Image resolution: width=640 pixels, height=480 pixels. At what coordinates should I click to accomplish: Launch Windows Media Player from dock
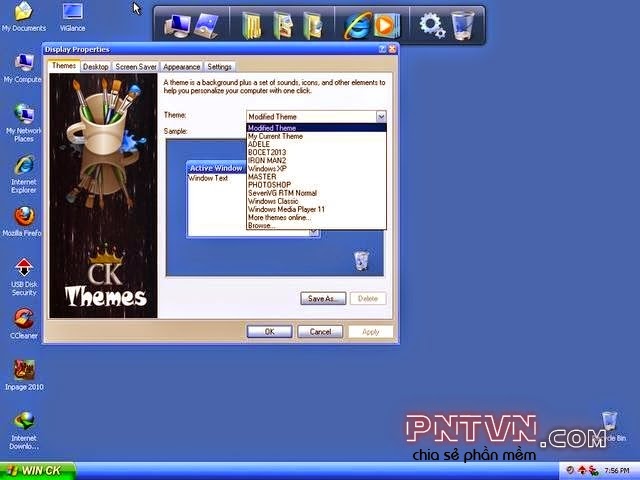(x=387, y=26)
